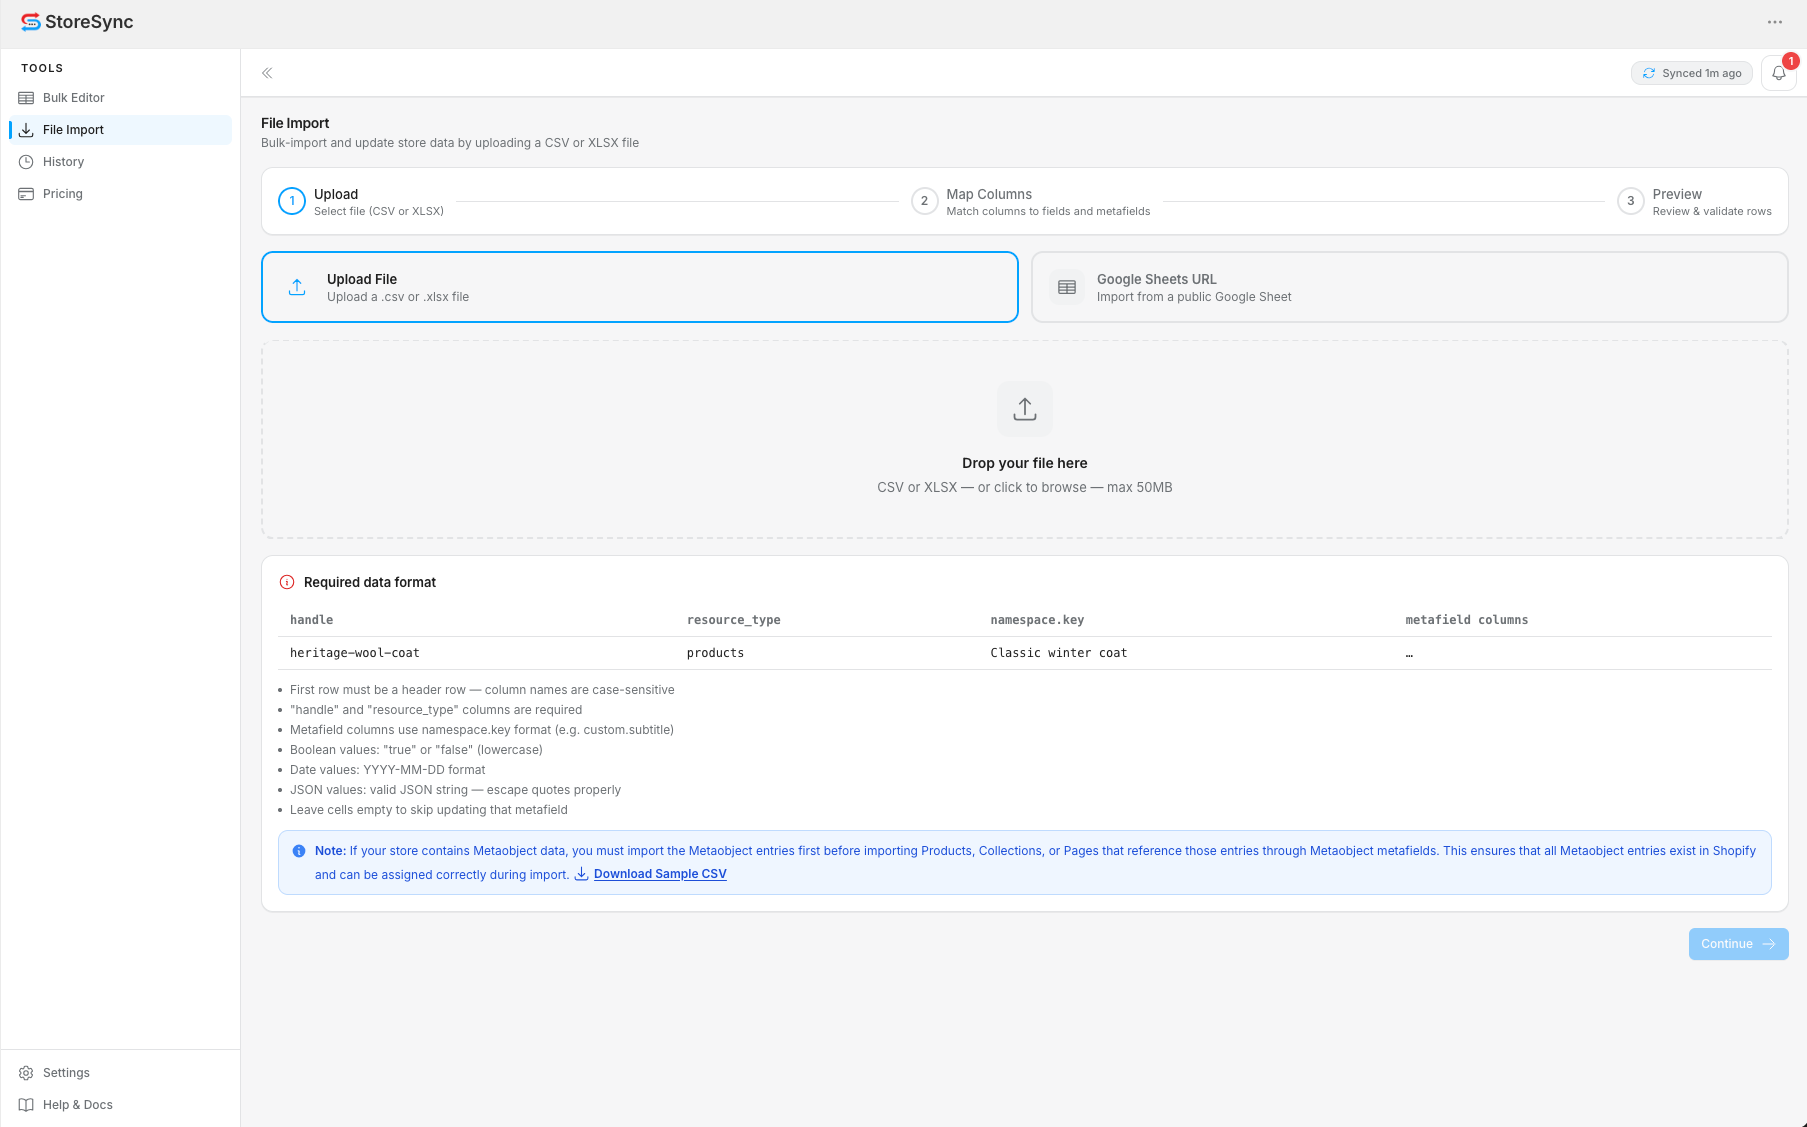Select the 'Classic winter coat' cell
1807x1127 pixels.
click(x=1059, y=653)
